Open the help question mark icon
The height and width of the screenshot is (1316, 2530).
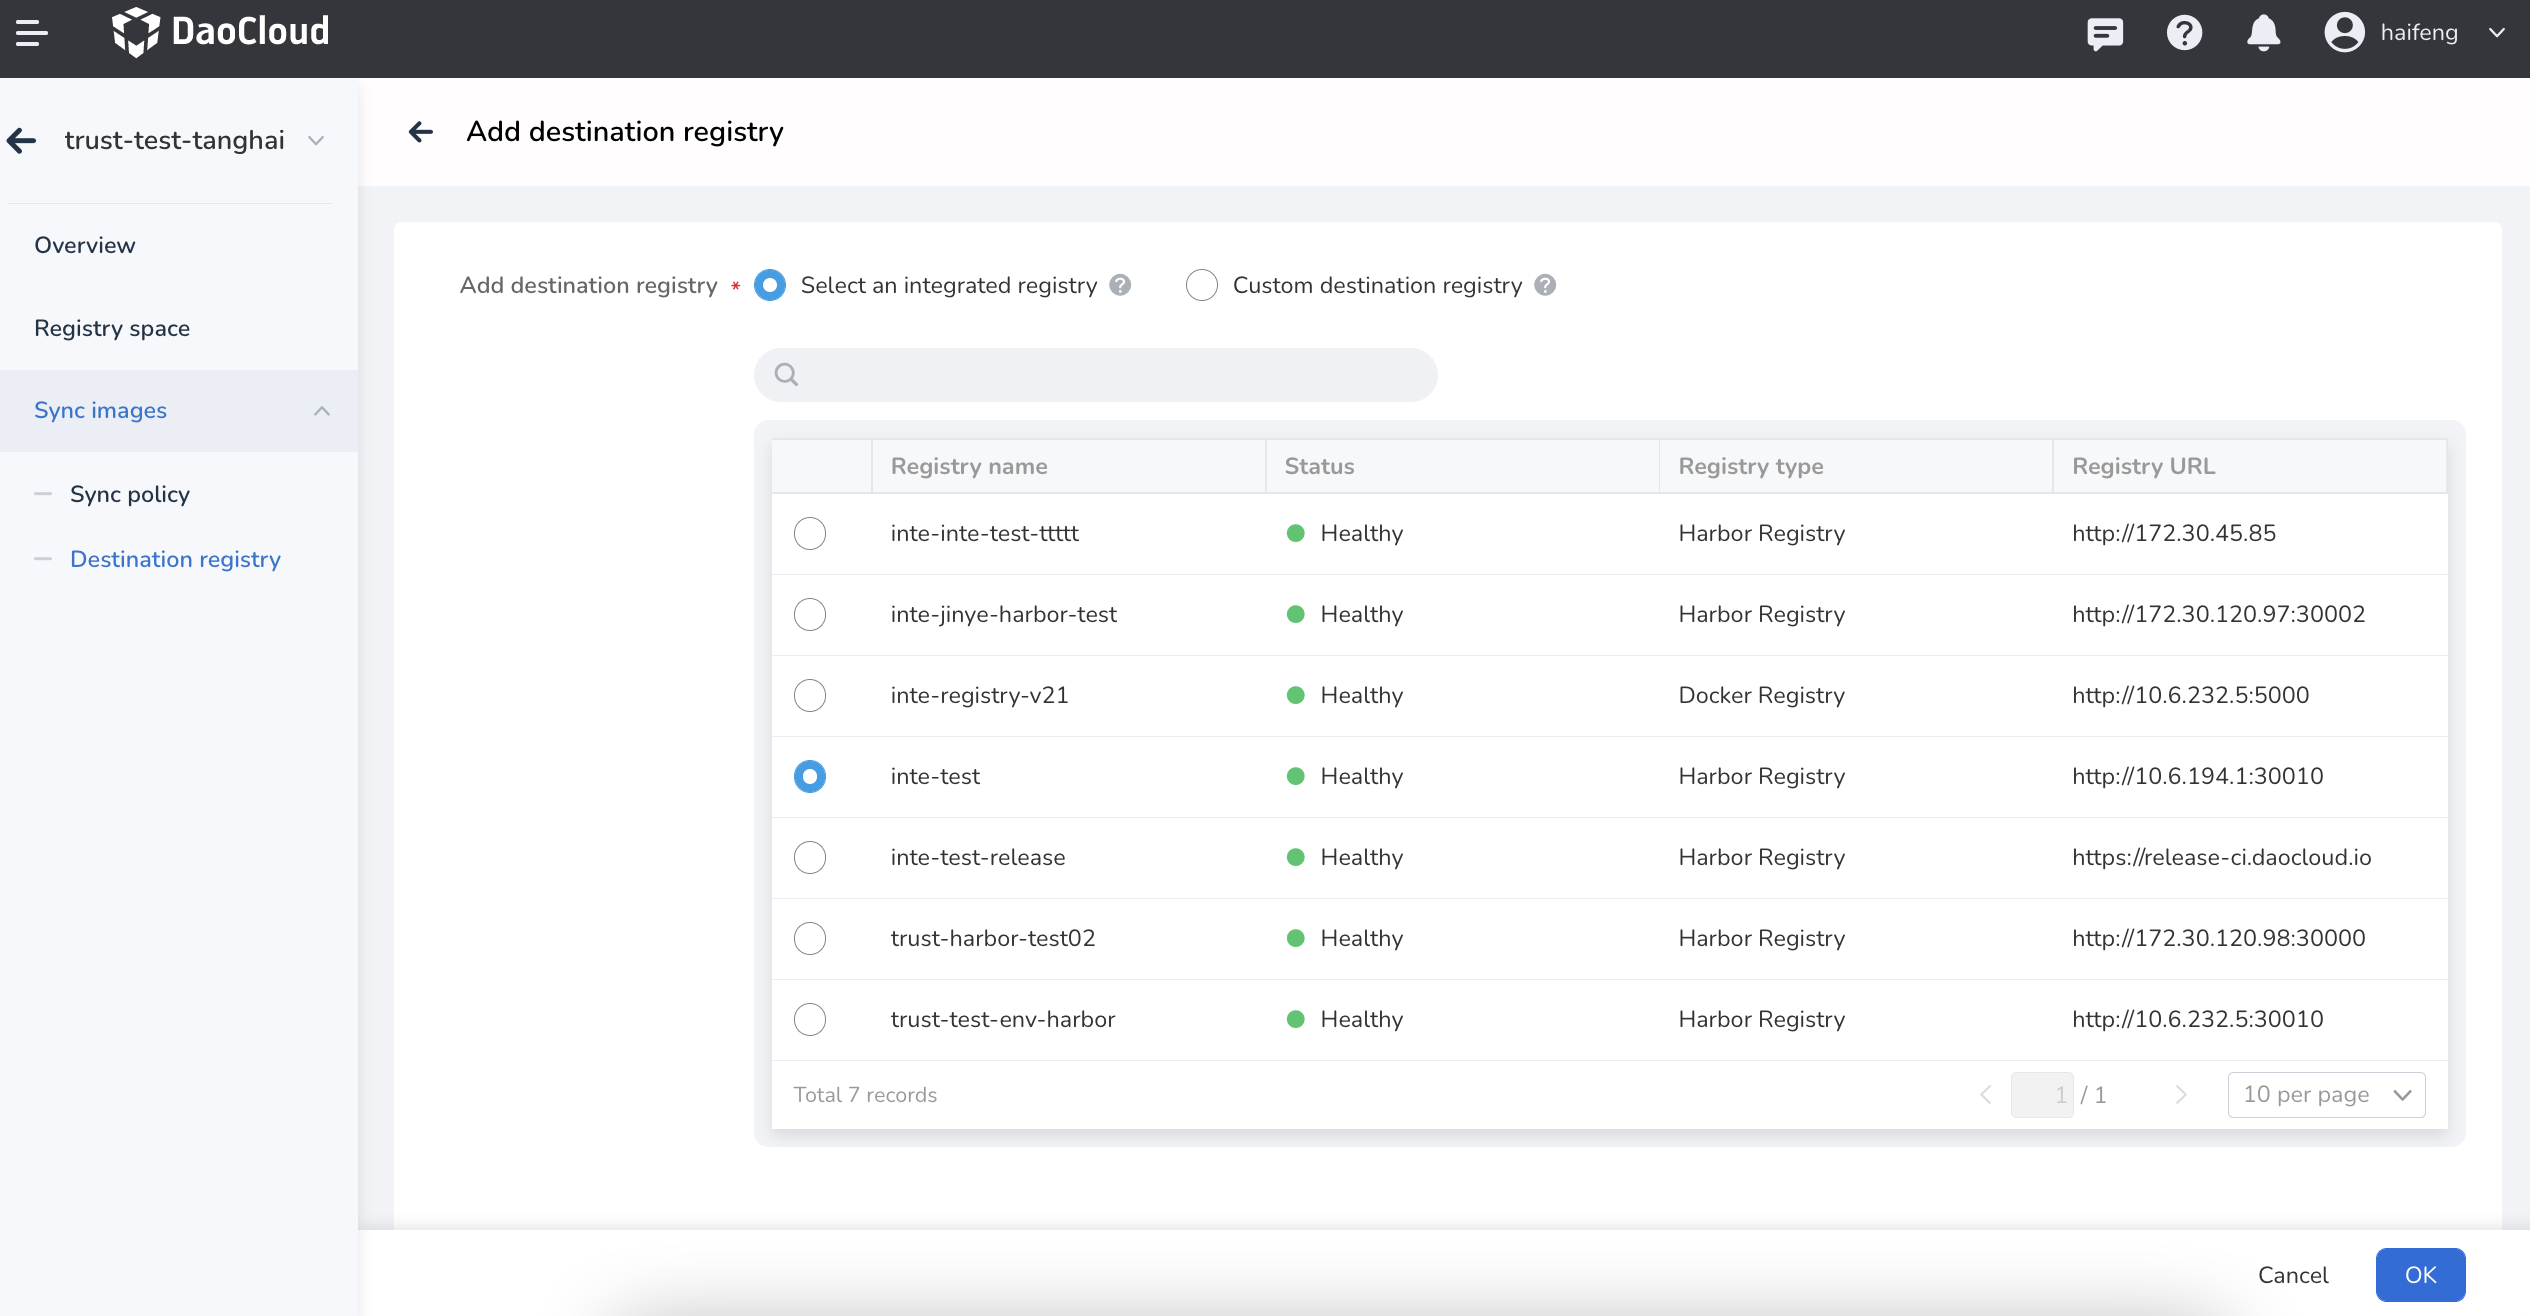click(2184, 33)
